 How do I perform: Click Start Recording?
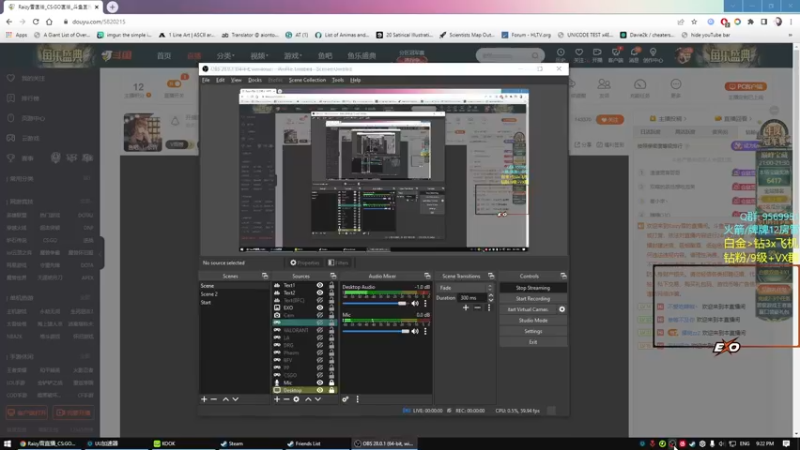[533, 298]
